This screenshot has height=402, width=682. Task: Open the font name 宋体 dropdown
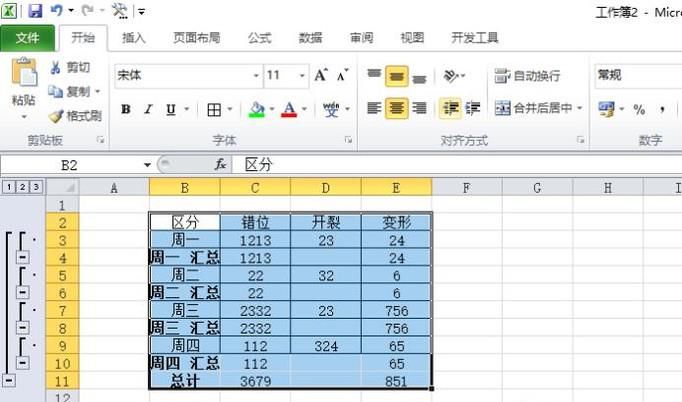(x=256, y=76)
